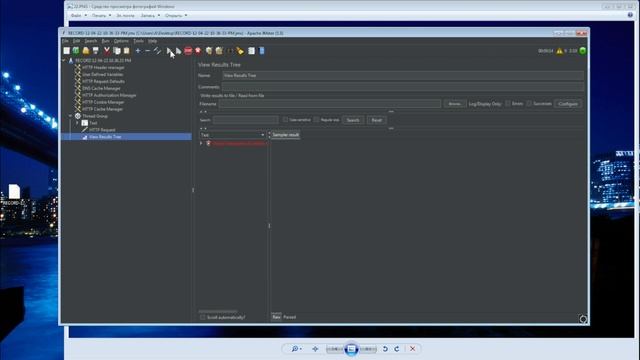Open the Печать menu in Photo Viewer
Image resolution: width=640 pixels, height=360 pixels.
[x=101, y=15]
